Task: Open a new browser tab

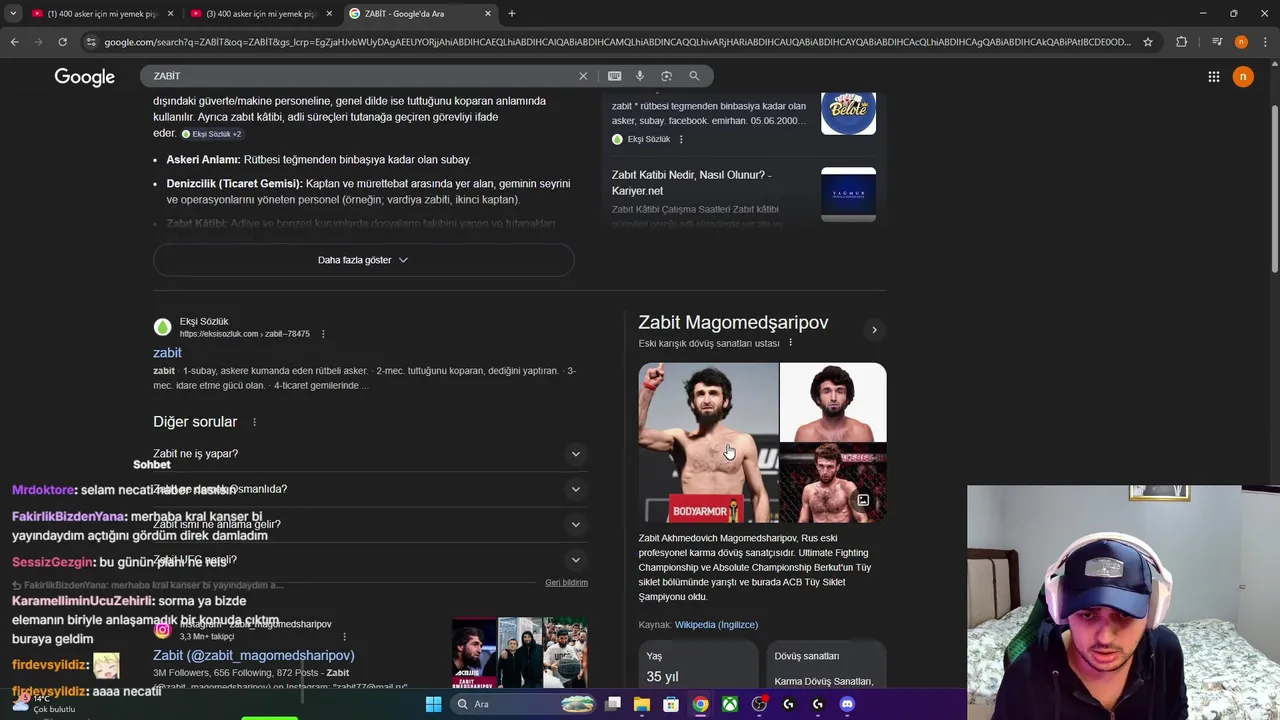Action: [512, 14]
